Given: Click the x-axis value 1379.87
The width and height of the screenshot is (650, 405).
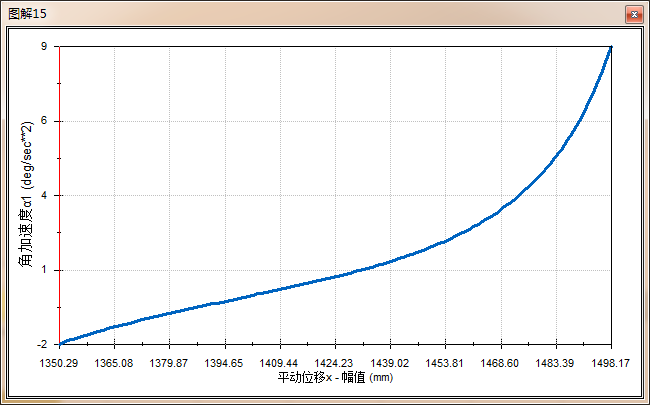Looking at the screenshot, I should [169, 363].
